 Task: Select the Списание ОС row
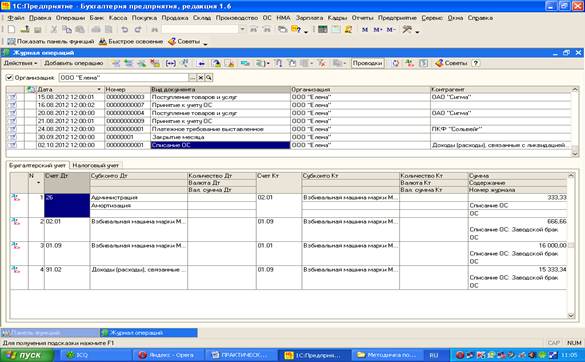(x=289, y=145)
